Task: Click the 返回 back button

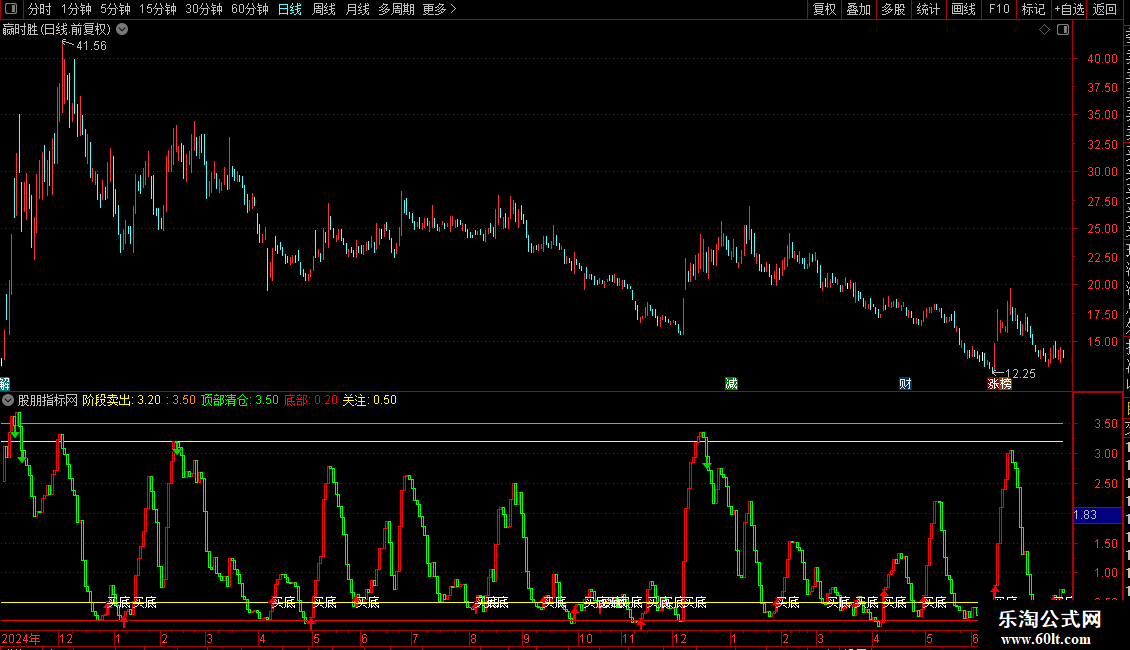Action: click(1105, 9)
